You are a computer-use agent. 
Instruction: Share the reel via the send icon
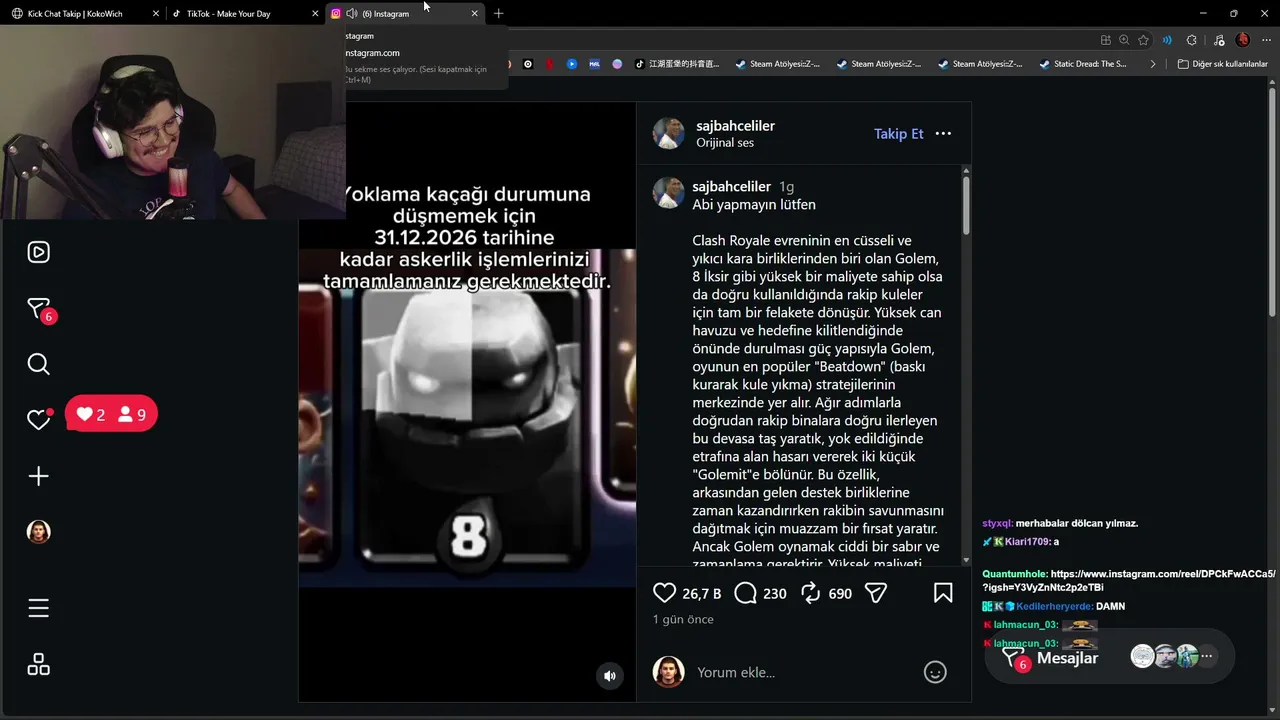pyautogui.click(x=876, y=593)
